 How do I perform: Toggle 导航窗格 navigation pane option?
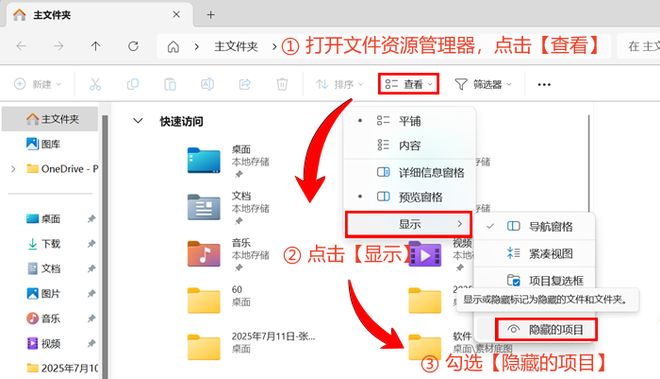[x=535, y=227]
